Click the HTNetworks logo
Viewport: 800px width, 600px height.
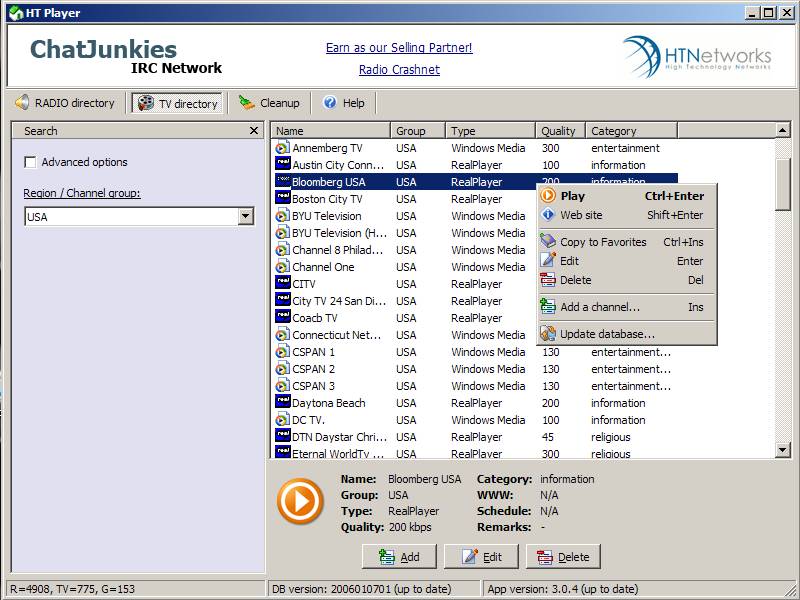click(x=697, y=56)
